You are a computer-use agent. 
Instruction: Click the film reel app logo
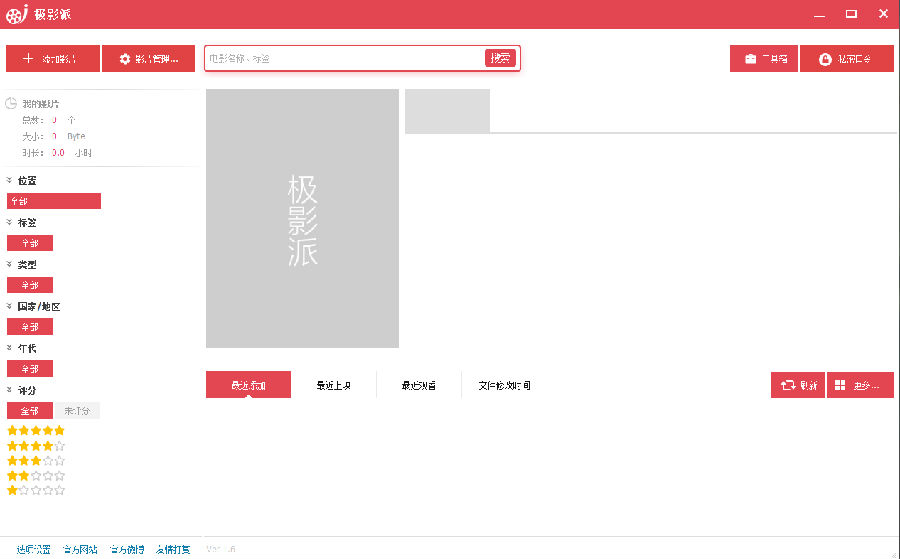pos(17,14)
